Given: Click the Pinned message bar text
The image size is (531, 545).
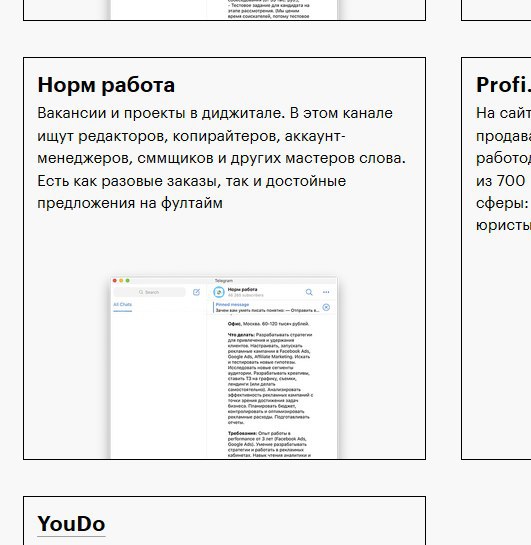Looking at the screenshot, I should tap(267, 308).
